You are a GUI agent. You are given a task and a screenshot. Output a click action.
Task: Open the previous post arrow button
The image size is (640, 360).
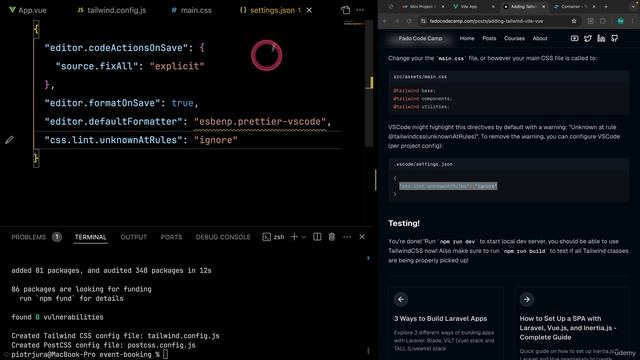coord(401,299)
